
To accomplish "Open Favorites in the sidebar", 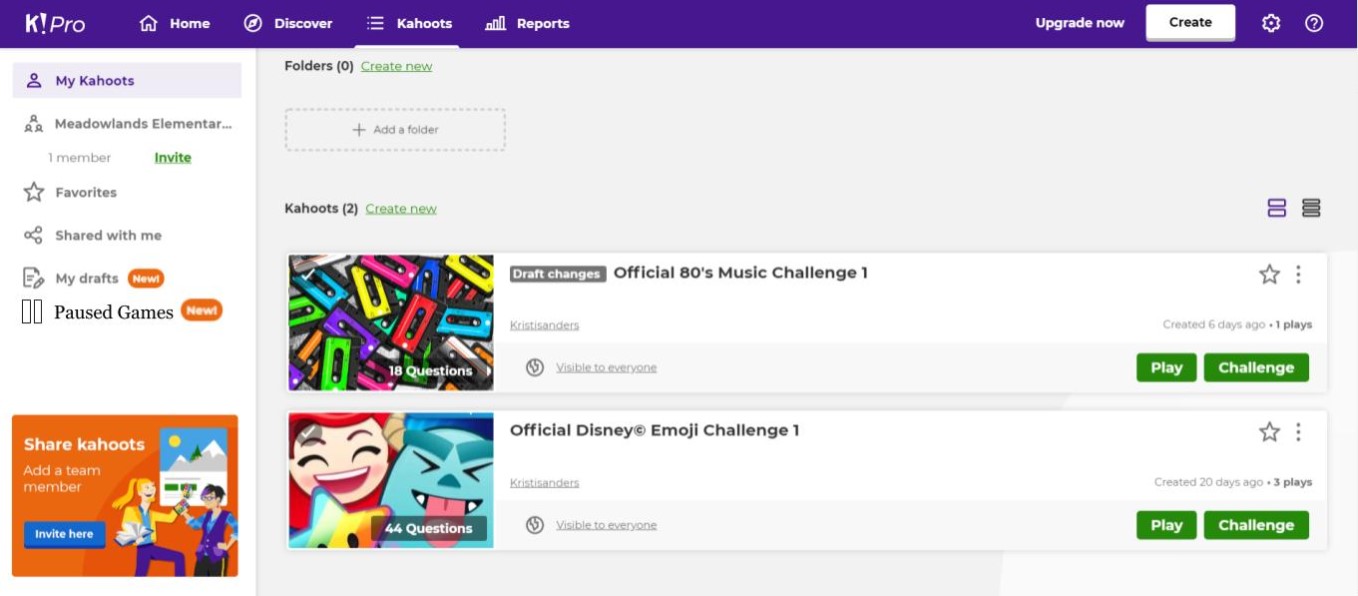I will pyautogui.click(x=70, y=192).
